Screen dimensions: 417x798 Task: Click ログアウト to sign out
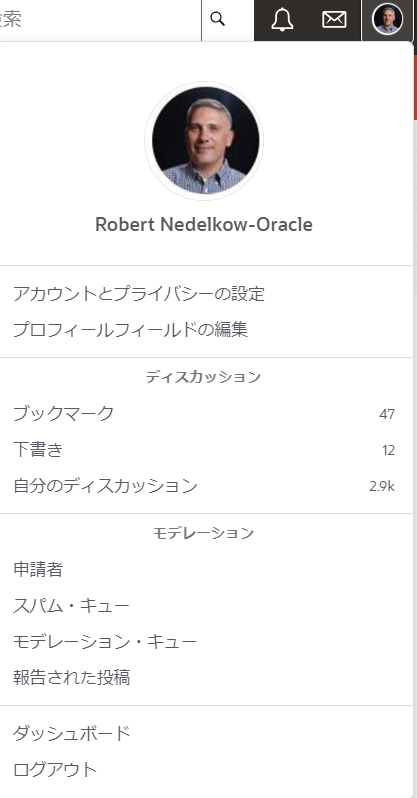point(204,770)
